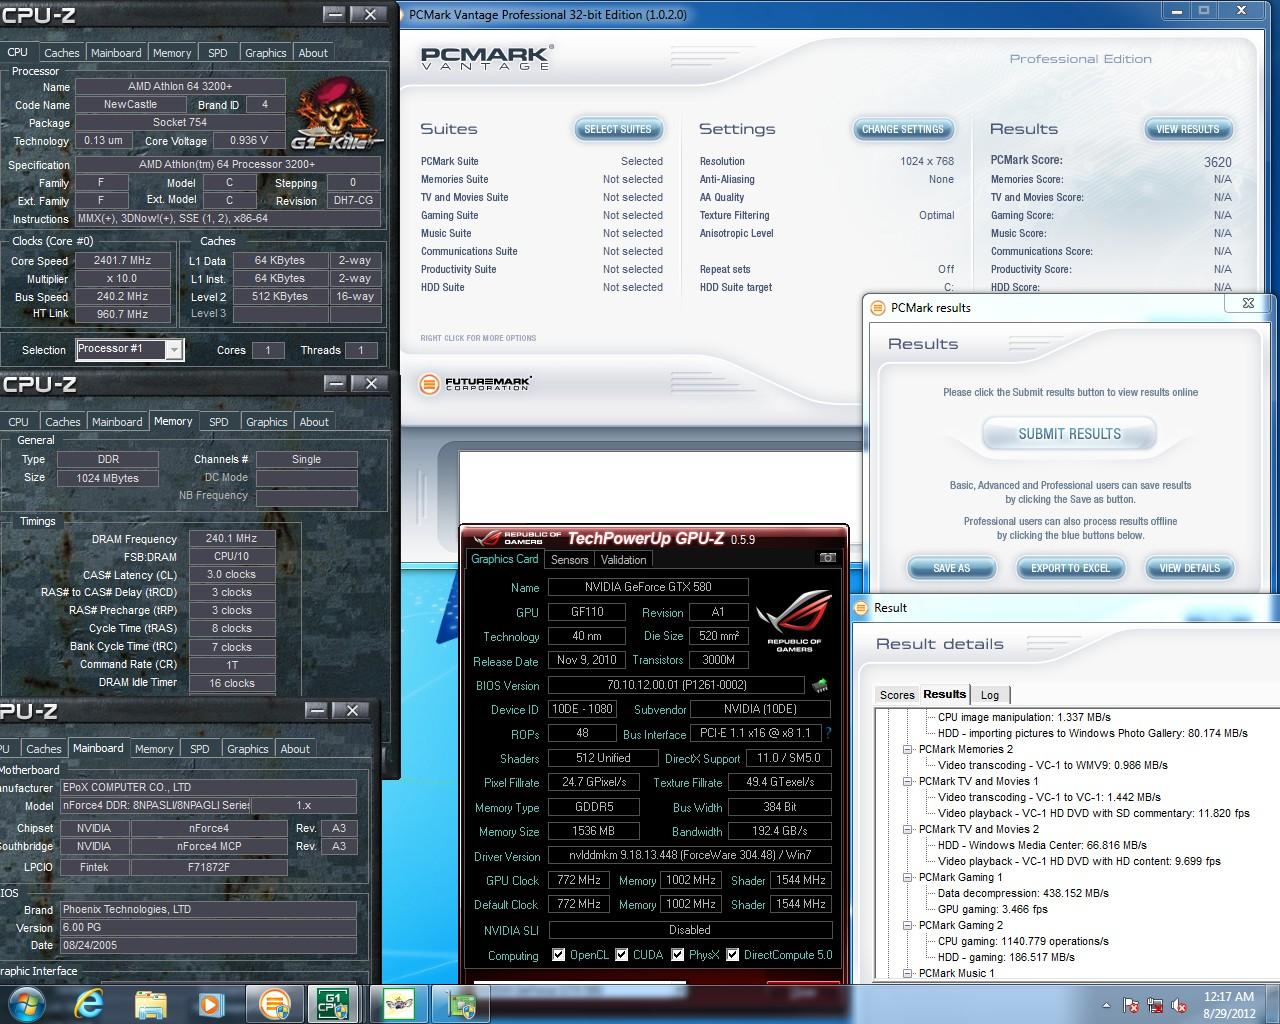This screenshot has height=1024, width=1280.
Task: Toggle the DirectCompute 5.0 checkbox
Action: [x=733, y=955]
